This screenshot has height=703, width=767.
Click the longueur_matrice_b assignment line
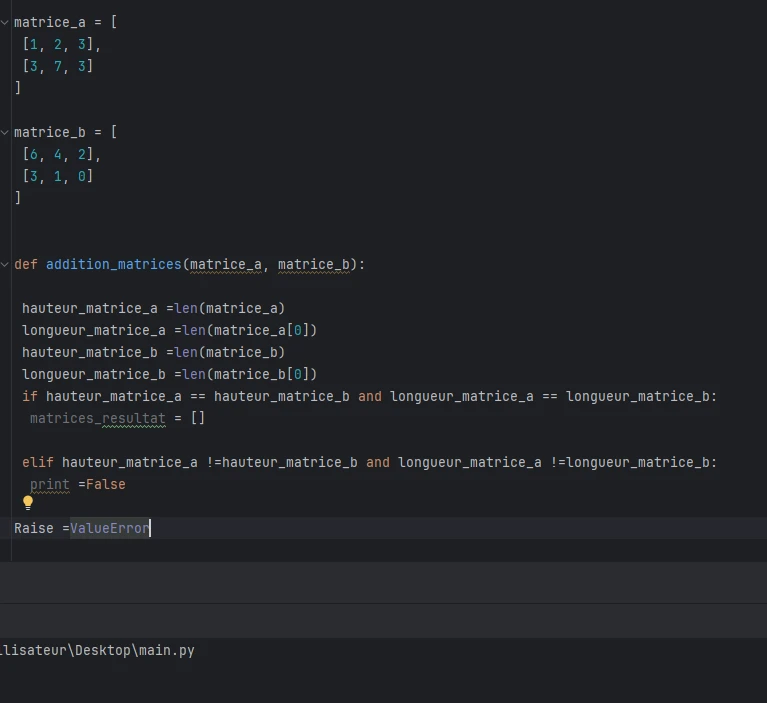(169, 374)
